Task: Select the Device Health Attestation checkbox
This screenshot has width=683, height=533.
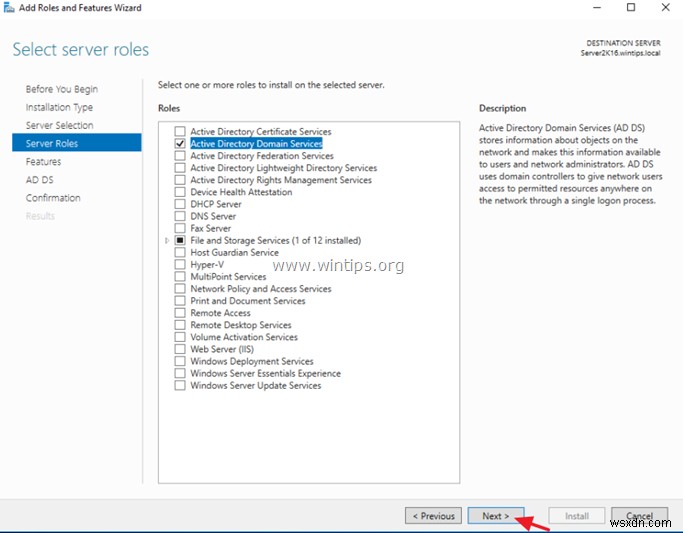Action: 180,192
